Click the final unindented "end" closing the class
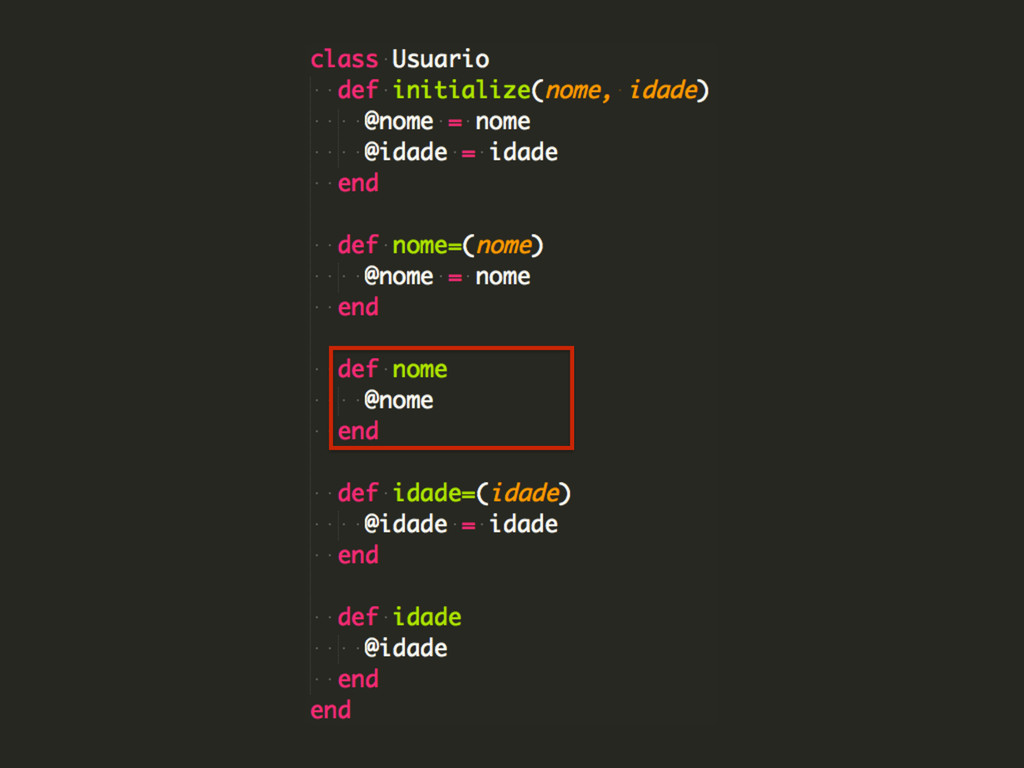The height and width of the screenshot is (768, 1024). tap(330, 711)
